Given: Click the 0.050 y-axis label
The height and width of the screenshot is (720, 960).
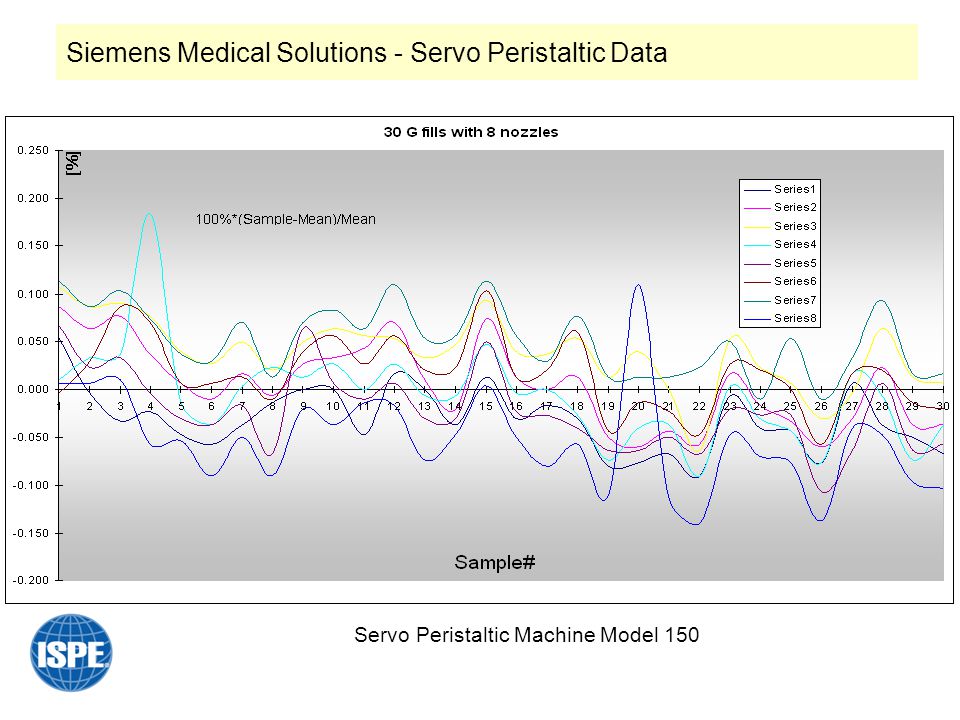Looking at the screenshot, I should [33, 341].
